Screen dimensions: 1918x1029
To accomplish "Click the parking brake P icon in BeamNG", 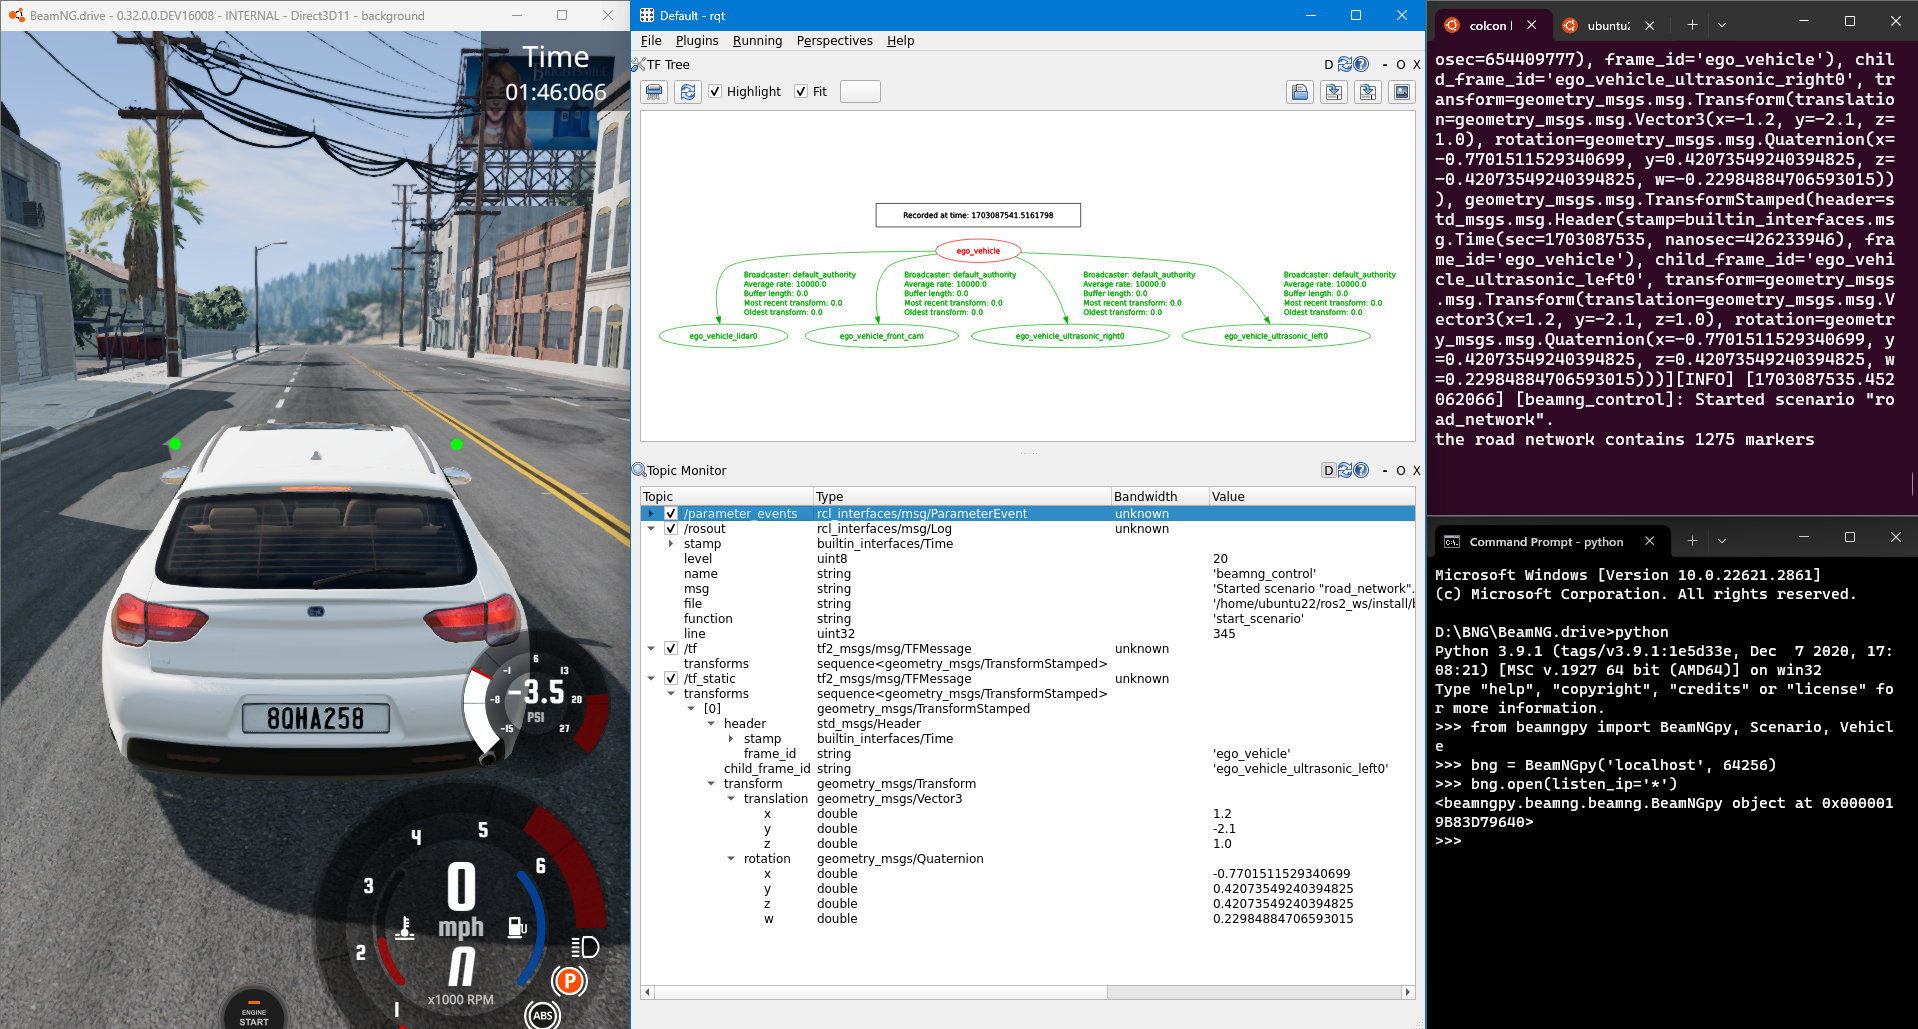I will (569, 981).
